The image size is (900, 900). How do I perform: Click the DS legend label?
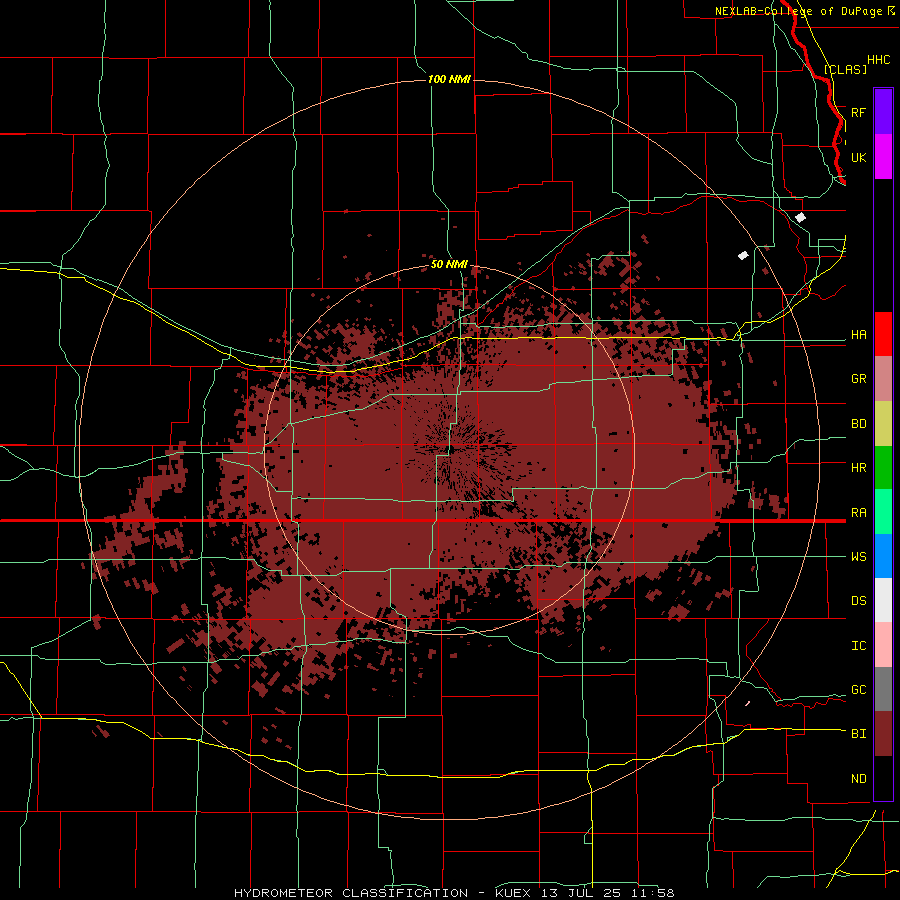[858, 601]
